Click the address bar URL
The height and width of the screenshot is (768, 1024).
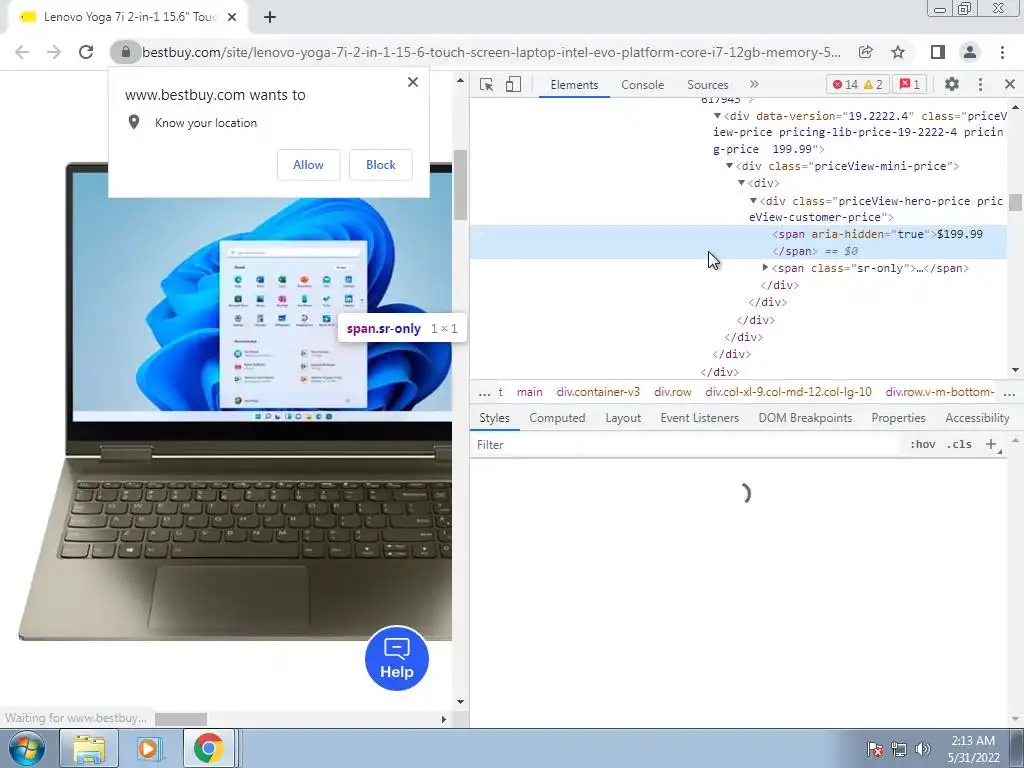[x=491, y=52]
